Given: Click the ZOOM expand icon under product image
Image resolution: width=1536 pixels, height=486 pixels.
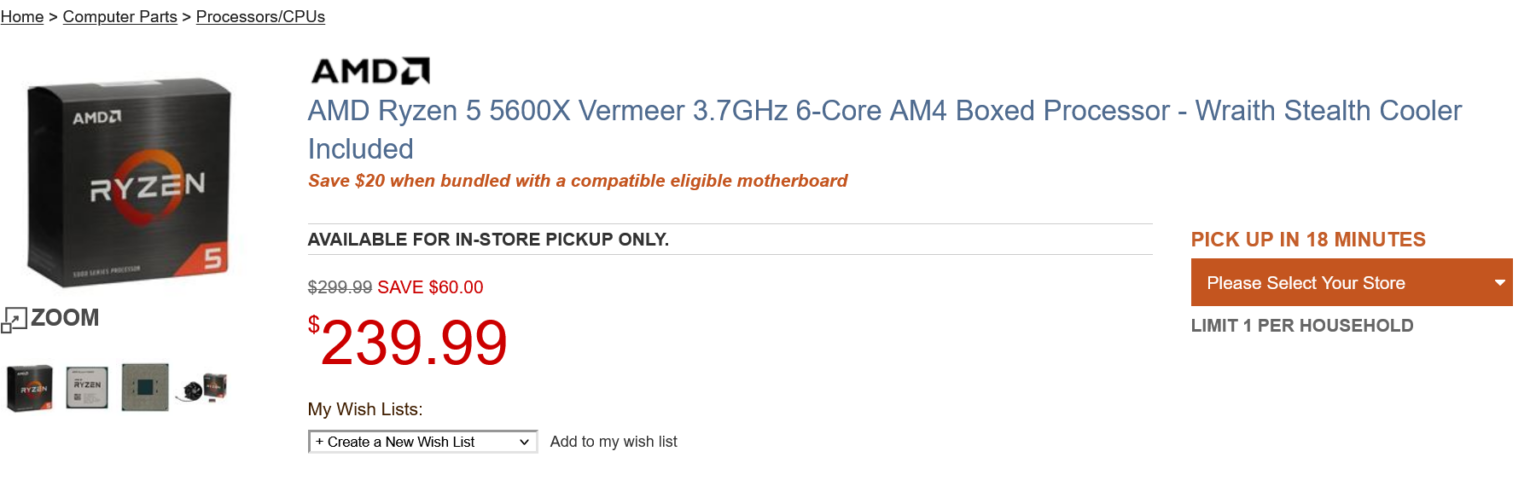Looking at the screenshot, I should click(x=14, y=319).
